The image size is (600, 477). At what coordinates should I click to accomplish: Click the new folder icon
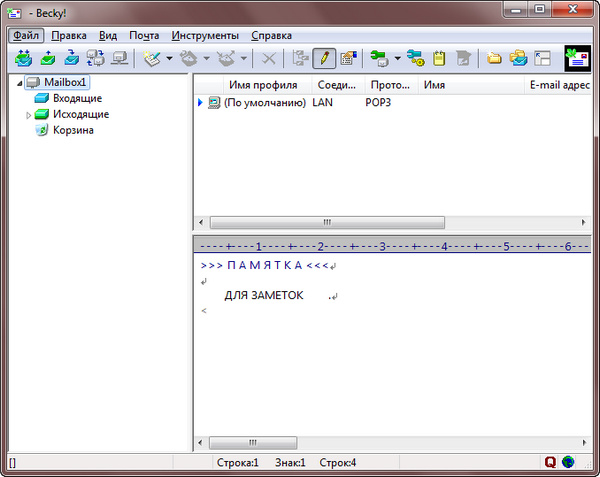pos(494,59)
